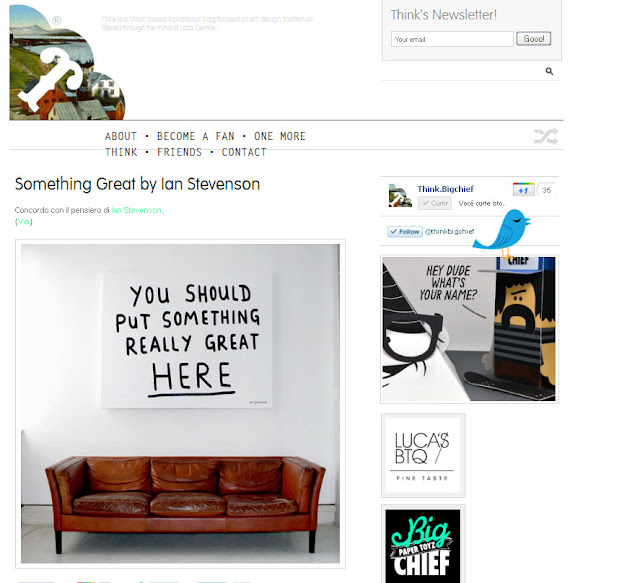Click the shuffle random post icon
Viewport: 640px width, 583px height.
(x=546, y=136)
